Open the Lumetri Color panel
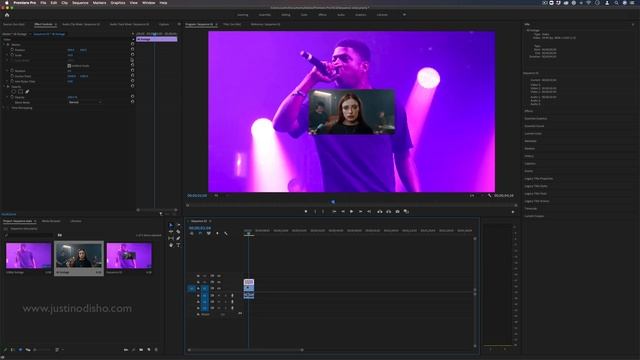The image size is (640, 360). (533, 133)
